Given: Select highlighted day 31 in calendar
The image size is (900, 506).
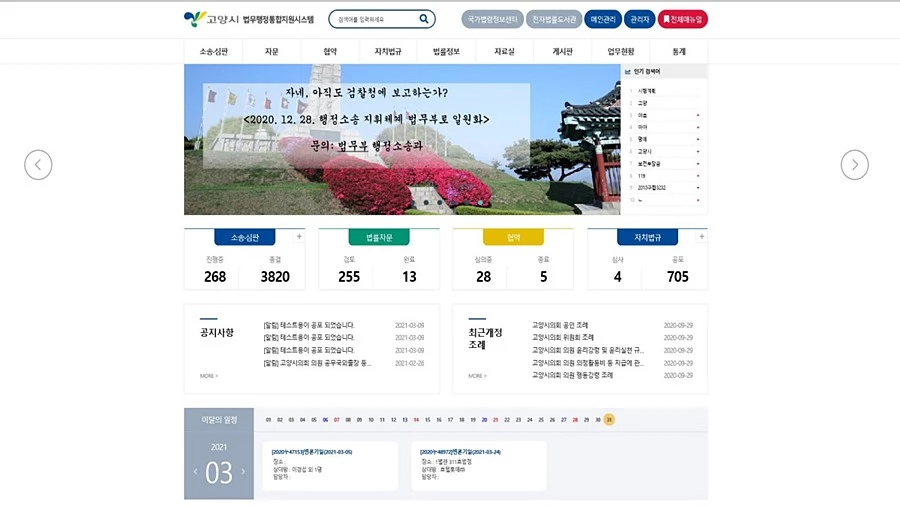Looking at the screenshot, I should click(609, 420).
